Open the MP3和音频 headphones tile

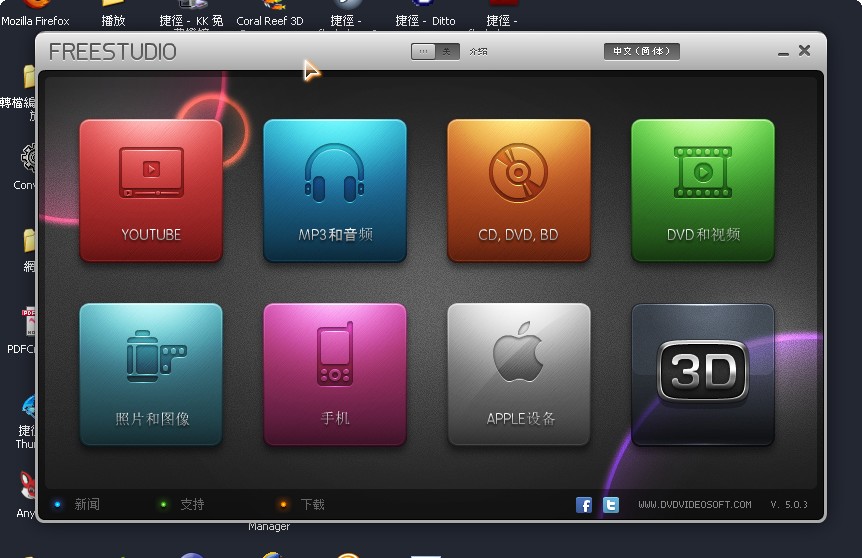(x=335, y=190)
